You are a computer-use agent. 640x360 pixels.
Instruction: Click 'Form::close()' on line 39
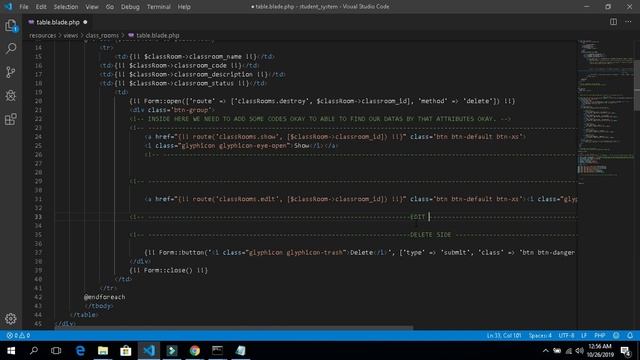coord(168,270)
